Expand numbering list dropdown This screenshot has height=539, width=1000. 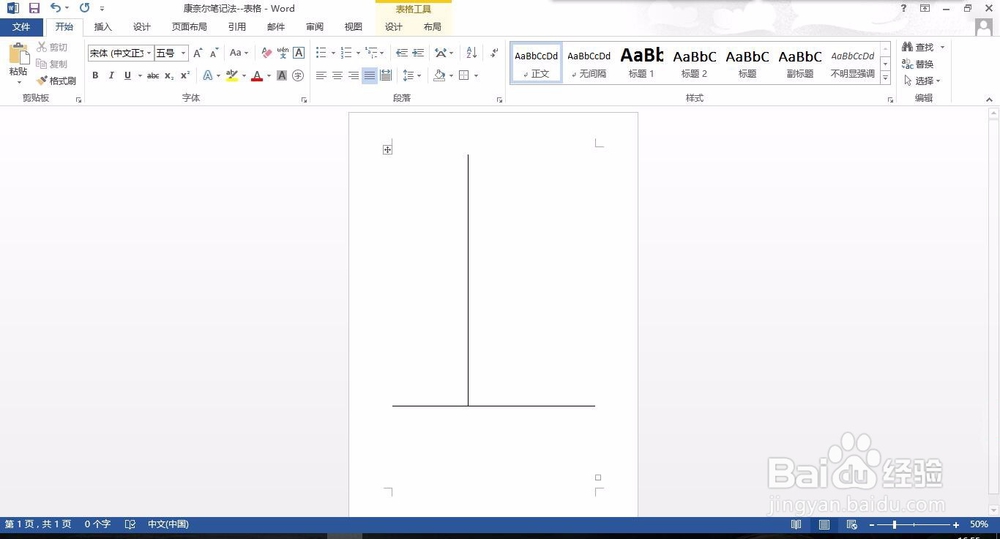(358, 53)
